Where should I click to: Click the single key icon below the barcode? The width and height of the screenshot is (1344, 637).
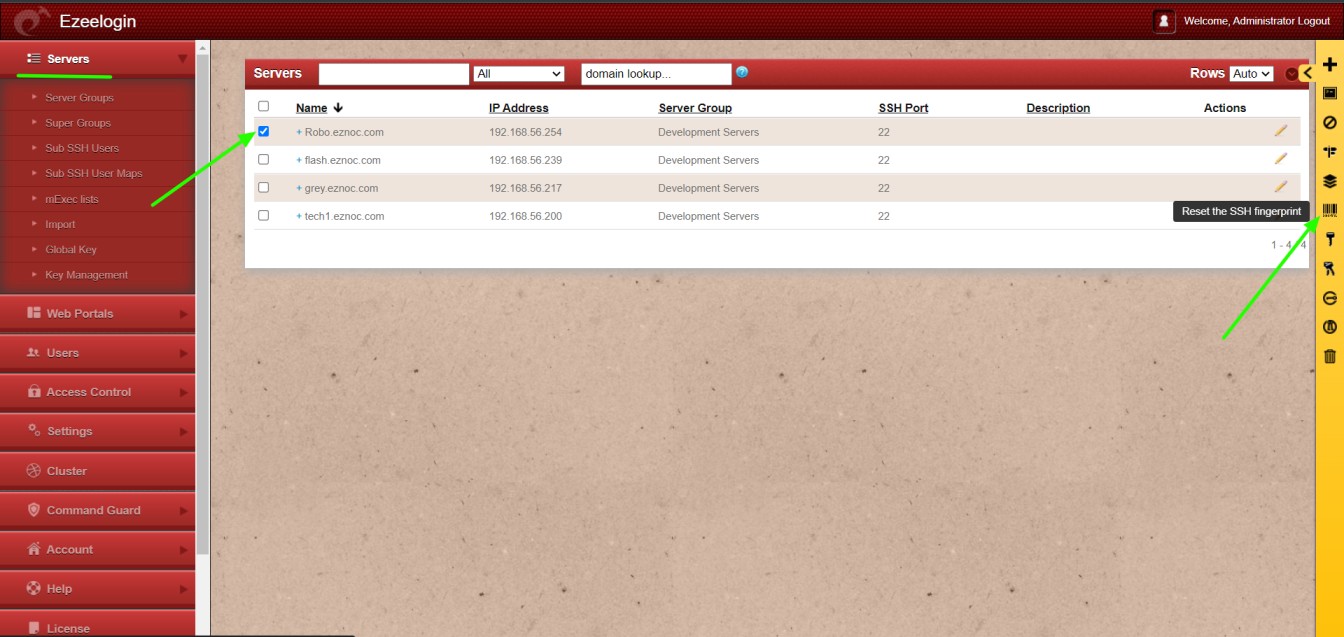(1329, 239)
